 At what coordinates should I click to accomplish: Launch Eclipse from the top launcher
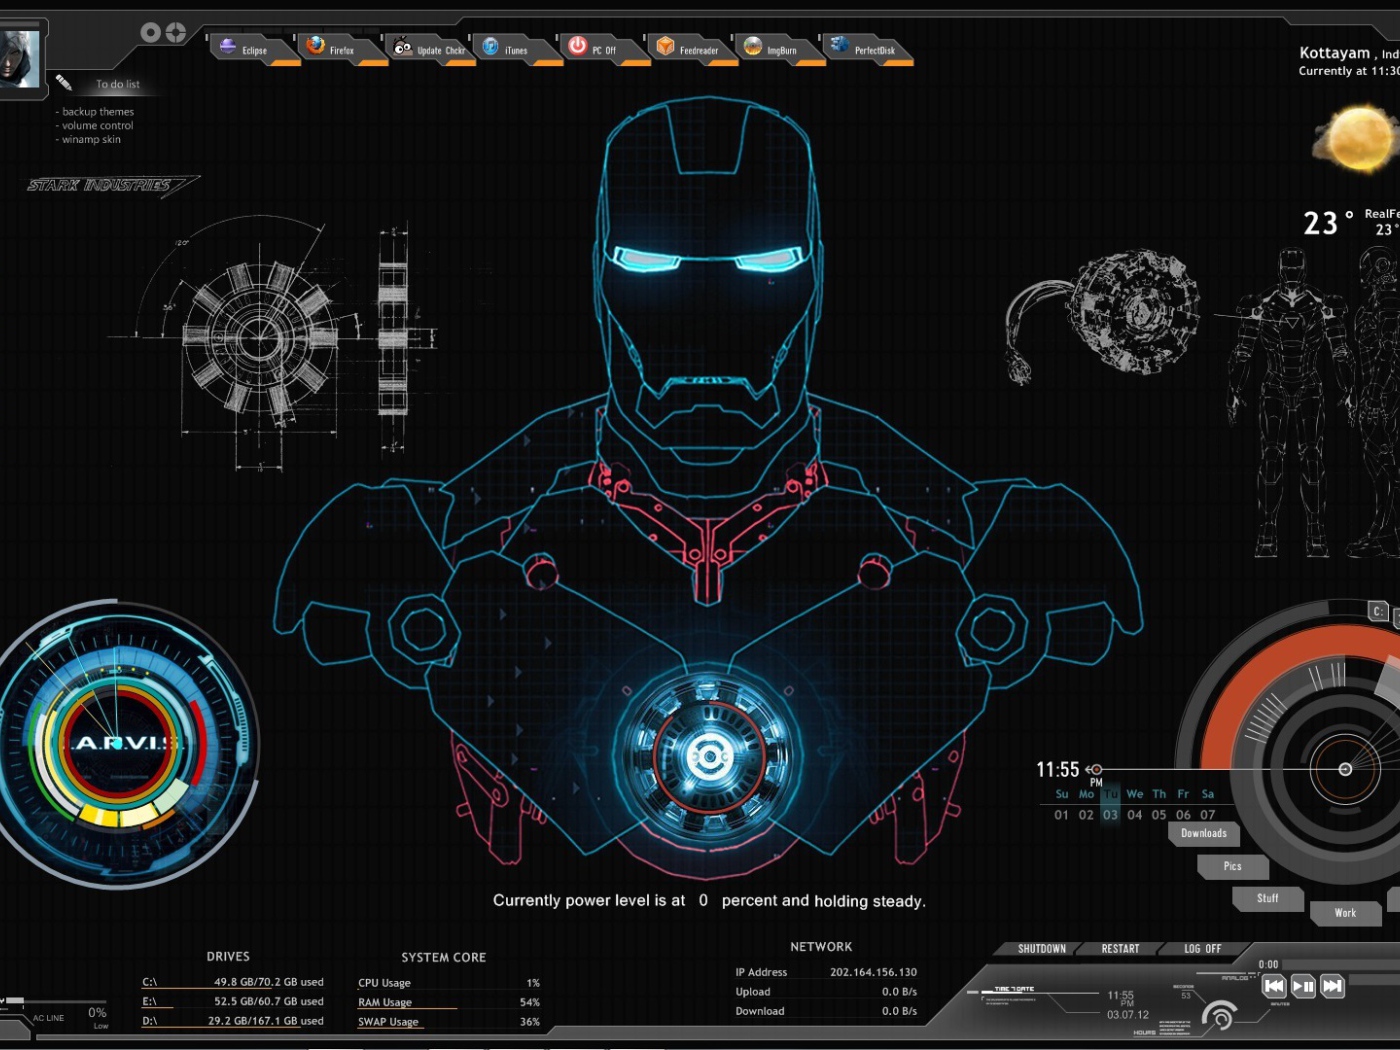point(229,47)
